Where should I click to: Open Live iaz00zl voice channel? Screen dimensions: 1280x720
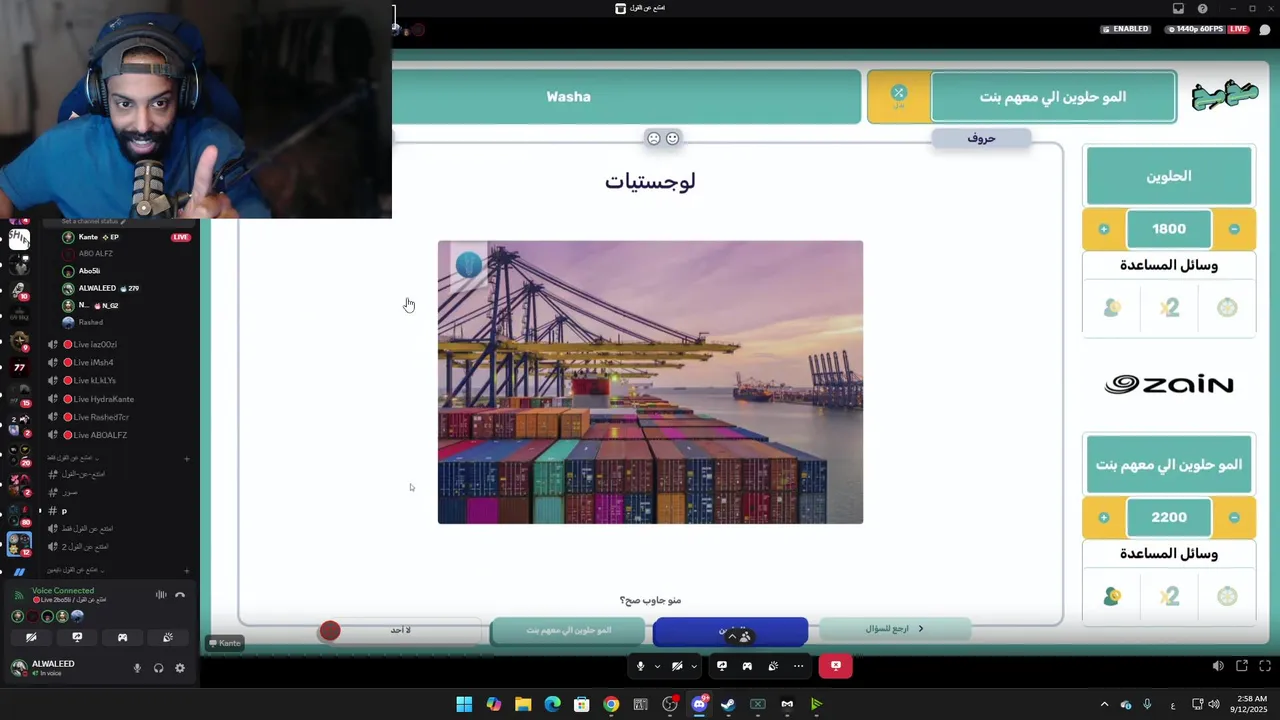click(94, 344)
